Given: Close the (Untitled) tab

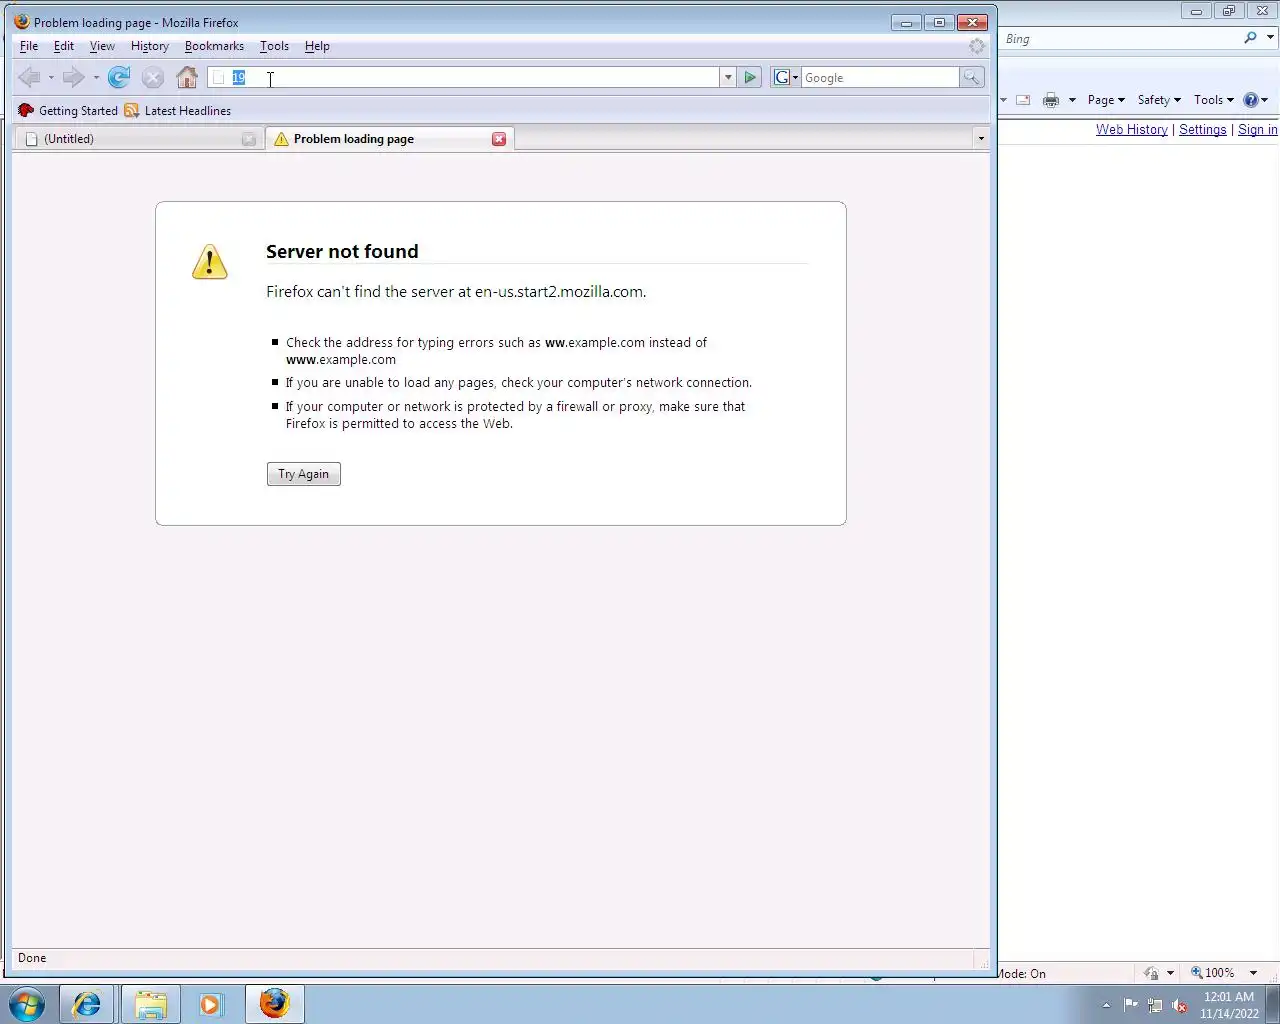Looking at the screenshot, I should (249, 139).
